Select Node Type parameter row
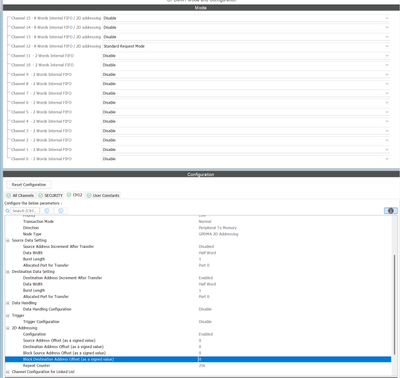The width and height of the screenshot is (400, 378). tap(198, 234)
